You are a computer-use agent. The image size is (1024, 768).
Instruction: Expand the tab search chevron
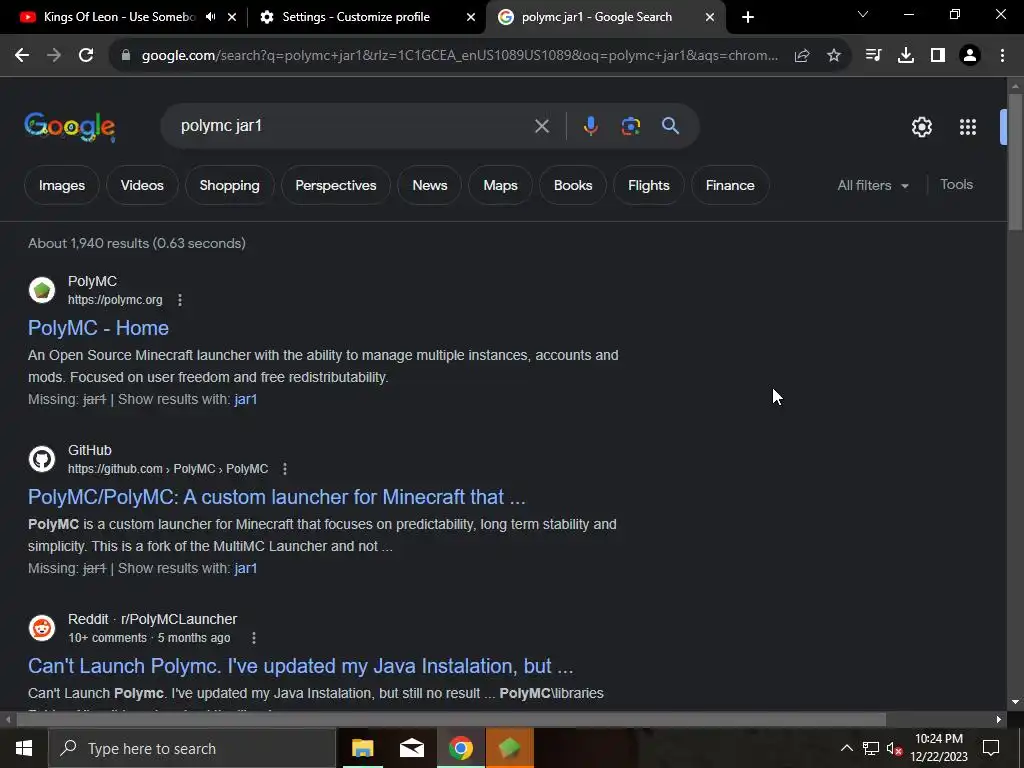[863, 14]
